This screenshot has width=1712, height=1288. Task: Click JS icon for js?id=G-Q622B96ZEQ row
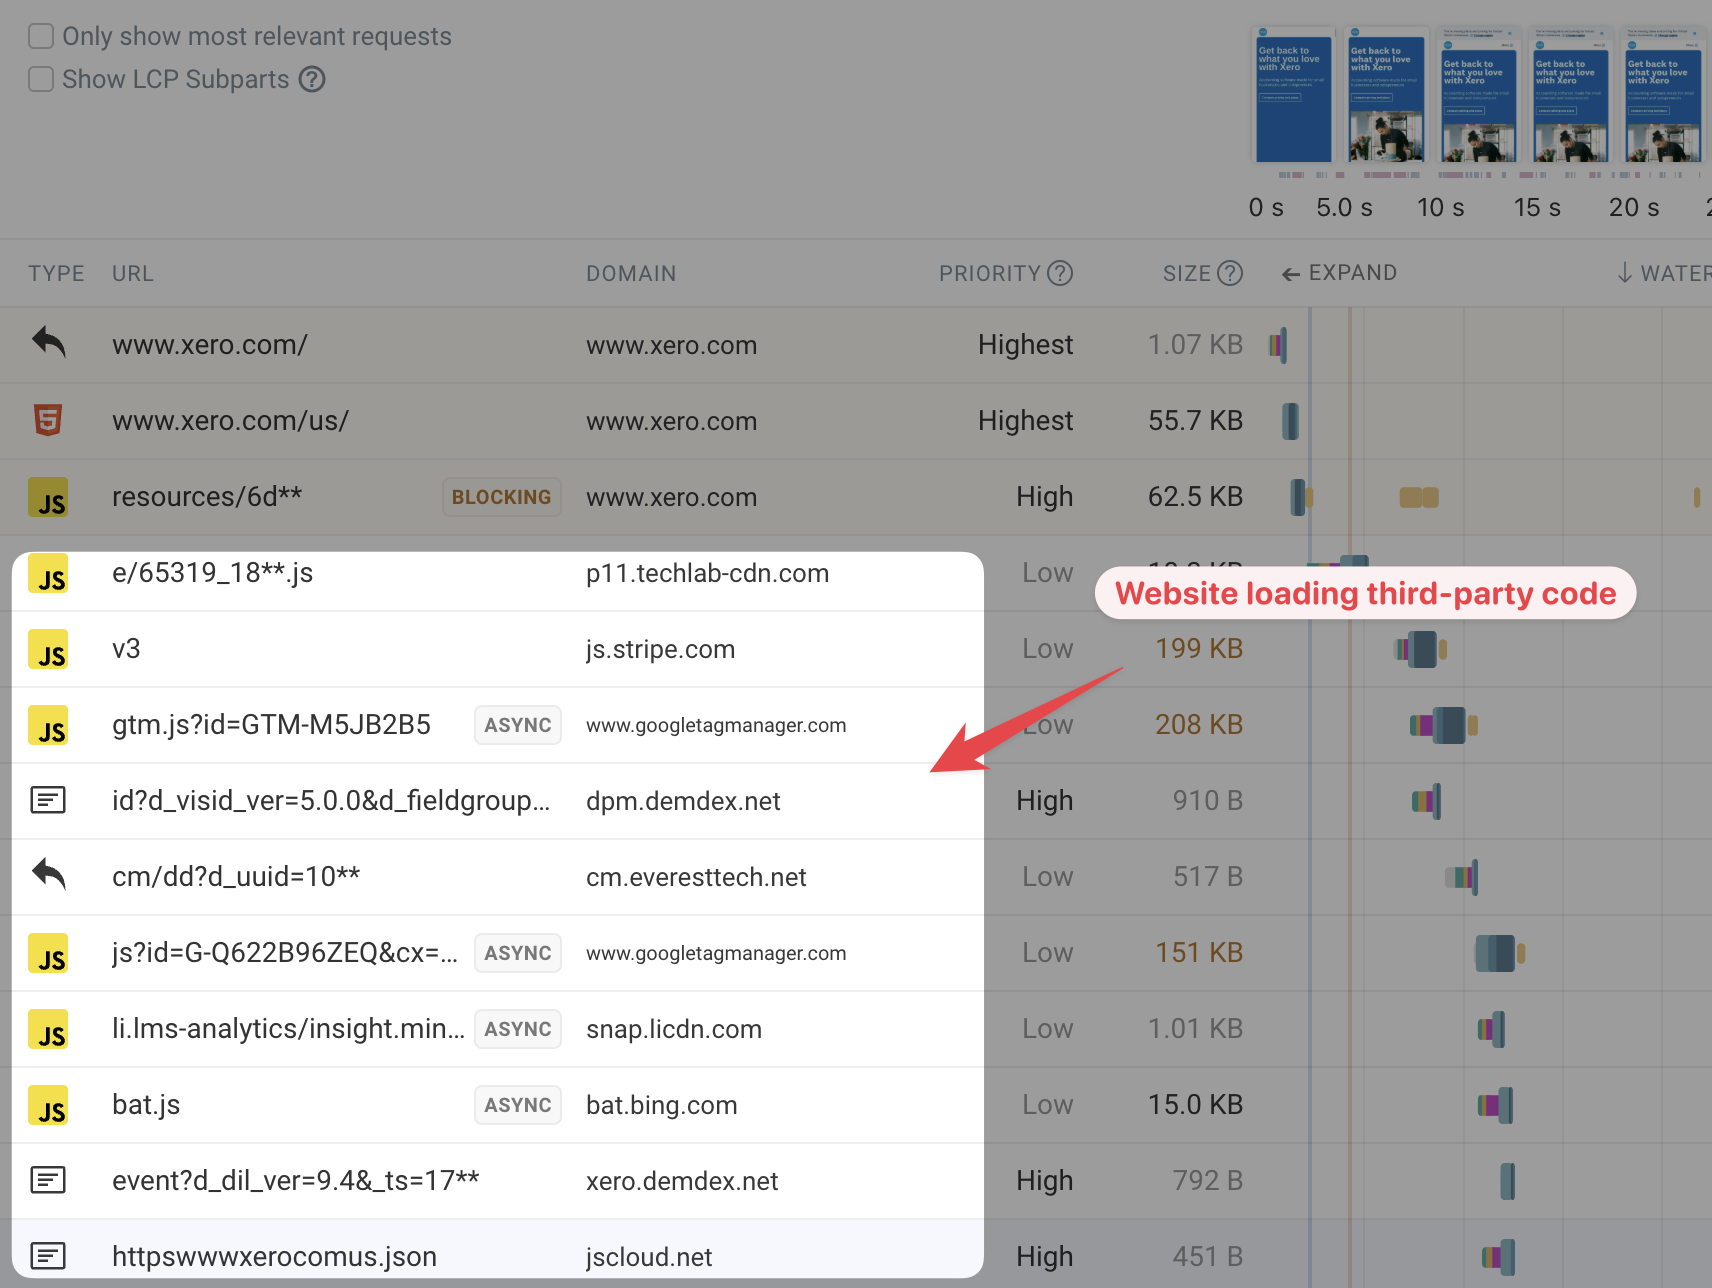[48, 953]
